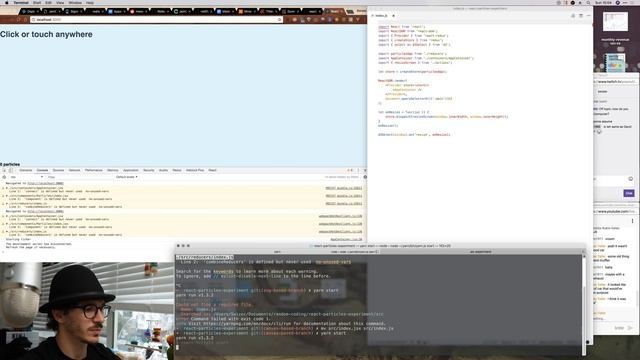Open the Default levels dropdown in console
640x360 pixels.
pyautogui.click(x=127, y=177)
